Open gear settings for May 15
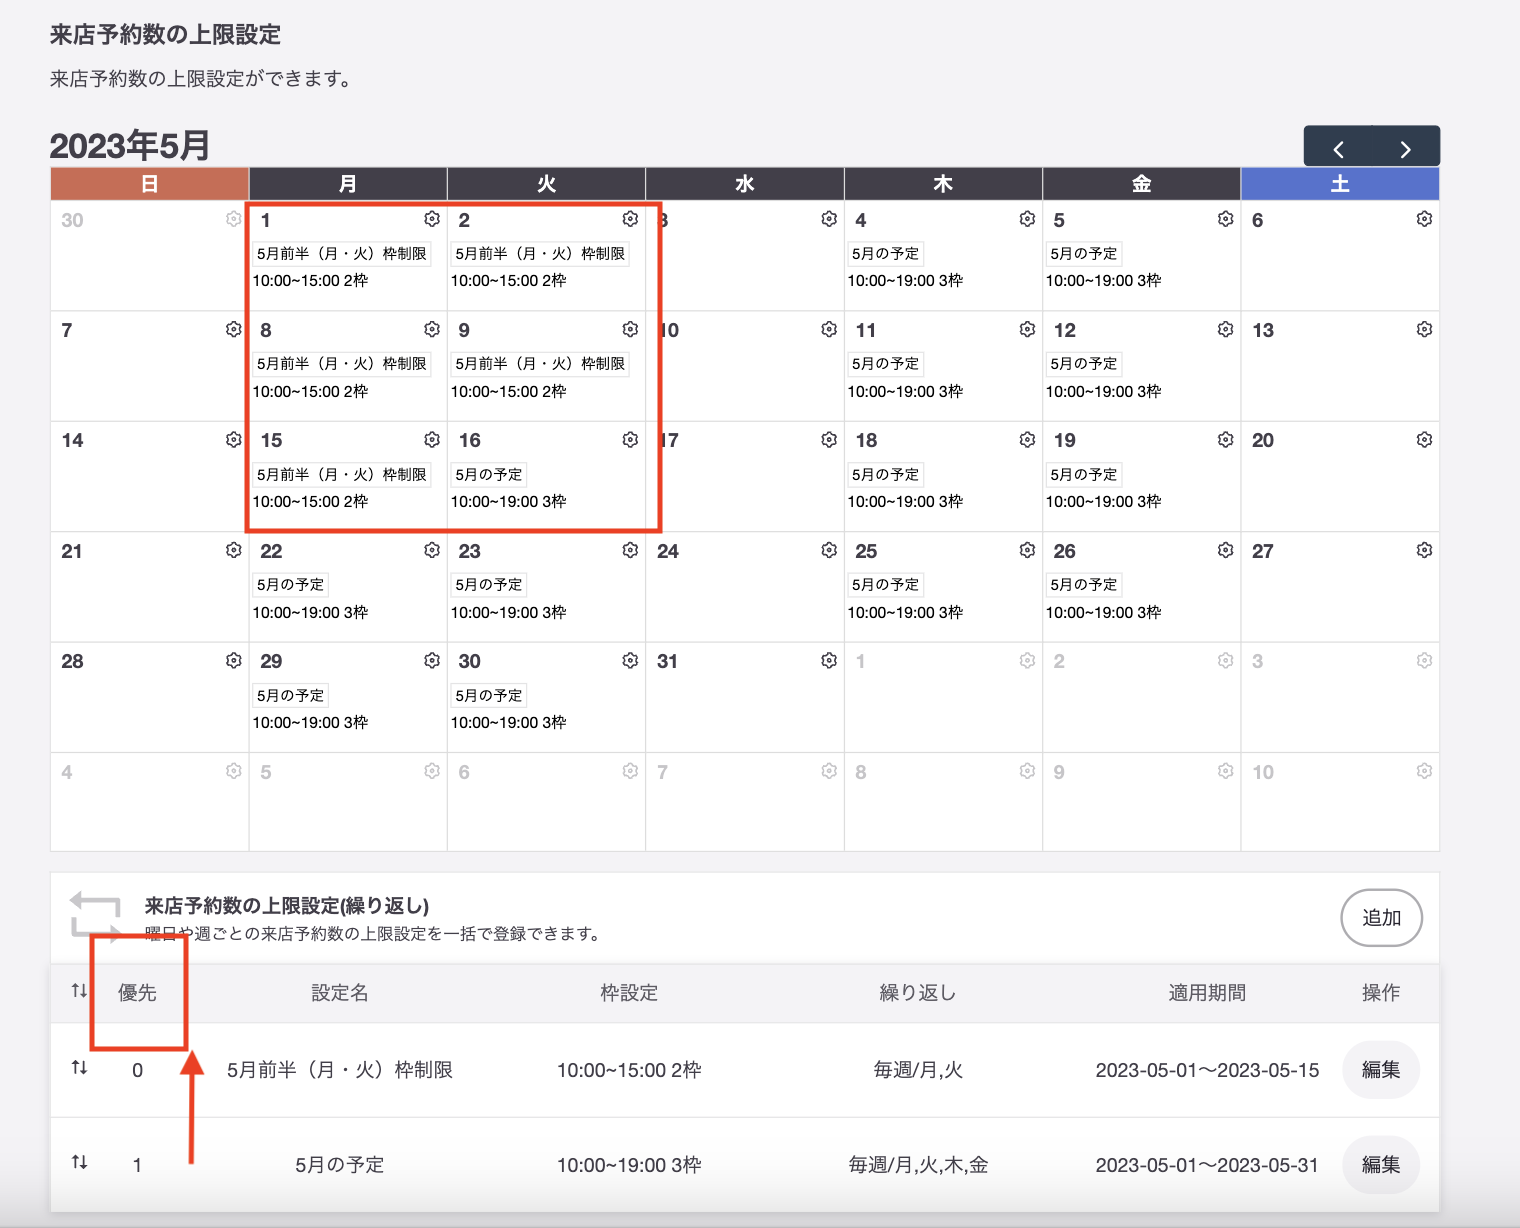Screen dimensions: 1520x1228 [x=432, y=439]
